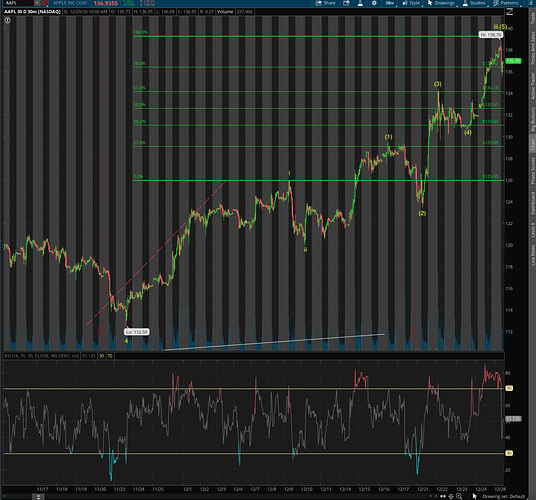Open the Drawings menu

(442, 3)
